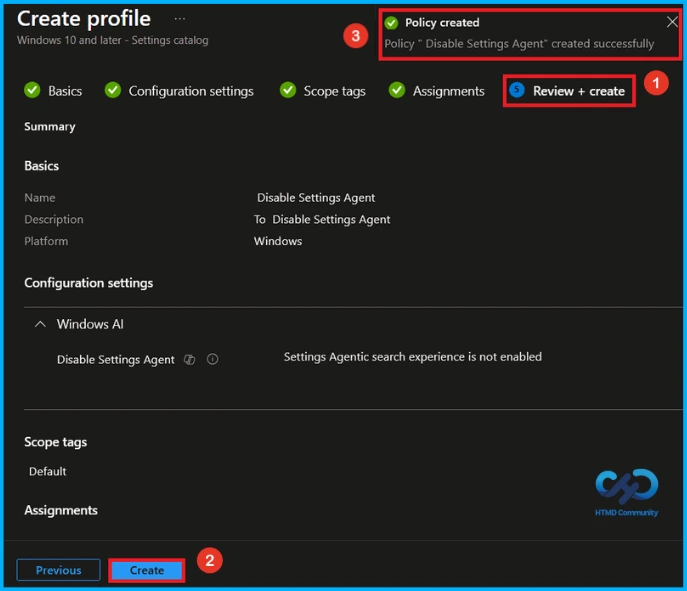This screenshot has height=591, width=687.
Task: Select description 'To Disable Settings Agent'
Action: point(322,219)
